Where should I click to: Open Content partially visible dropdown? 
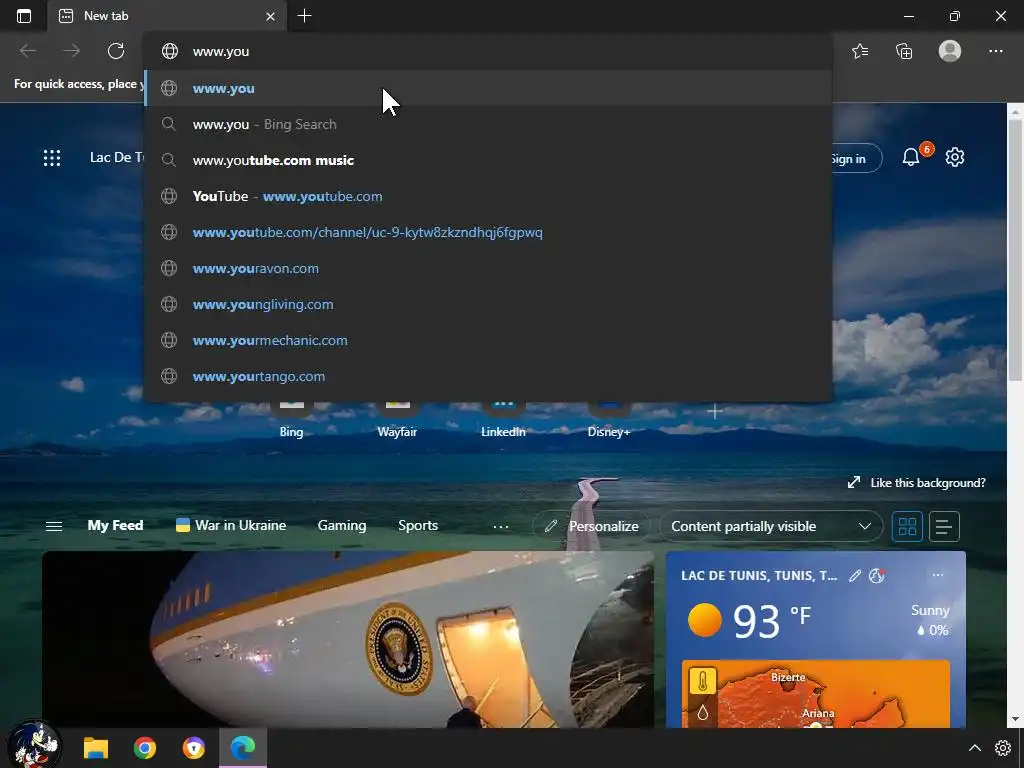click(771, 526)
